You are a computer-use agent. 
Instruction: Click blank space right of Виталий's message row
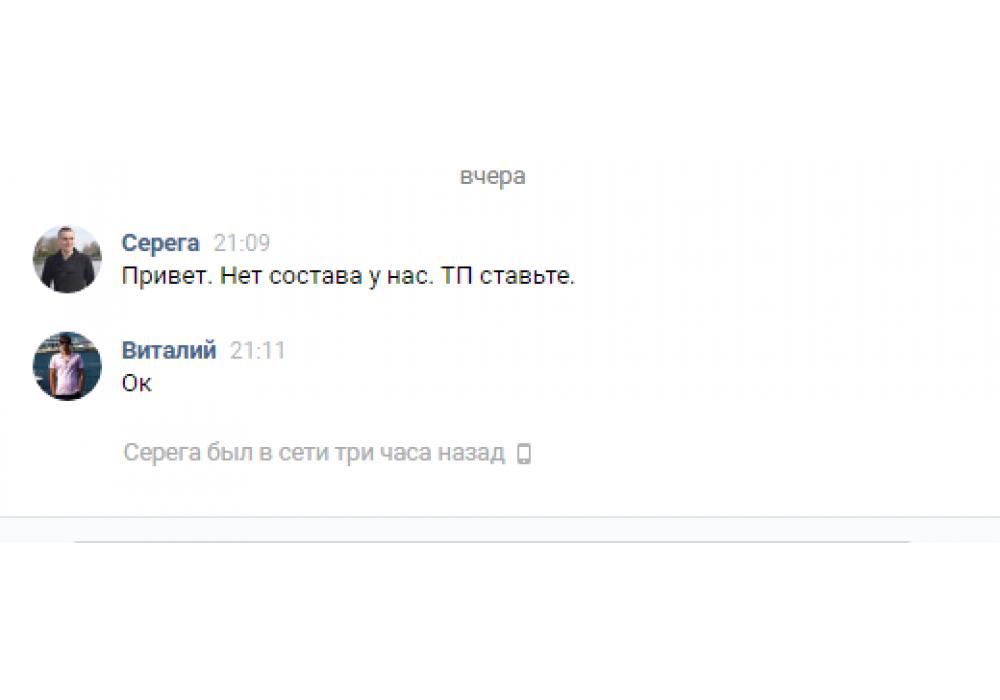point(638,368)
